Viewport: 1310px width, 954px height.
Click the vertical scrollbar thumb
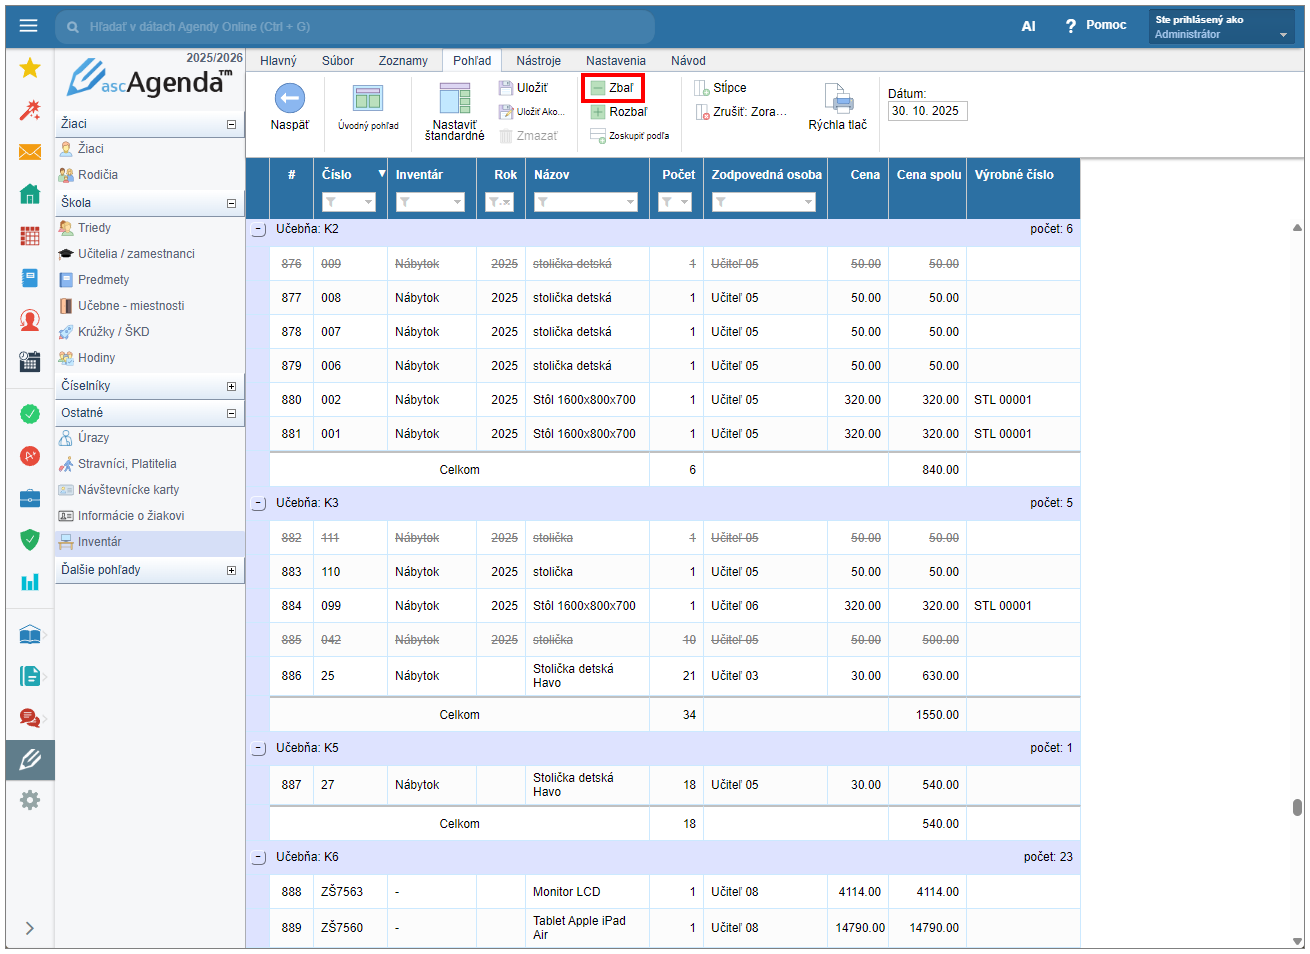[1296, 807]
